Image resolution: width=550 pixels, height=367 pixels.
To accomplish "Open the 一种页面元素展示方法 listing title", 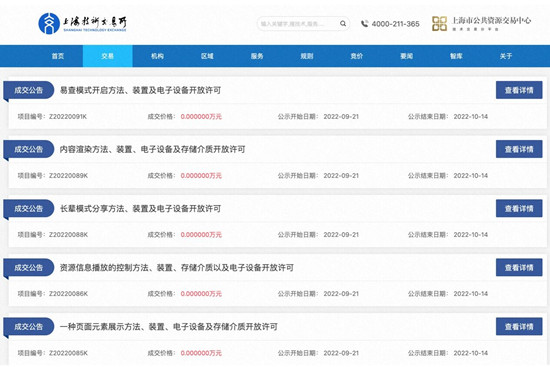I will [169, 327].
